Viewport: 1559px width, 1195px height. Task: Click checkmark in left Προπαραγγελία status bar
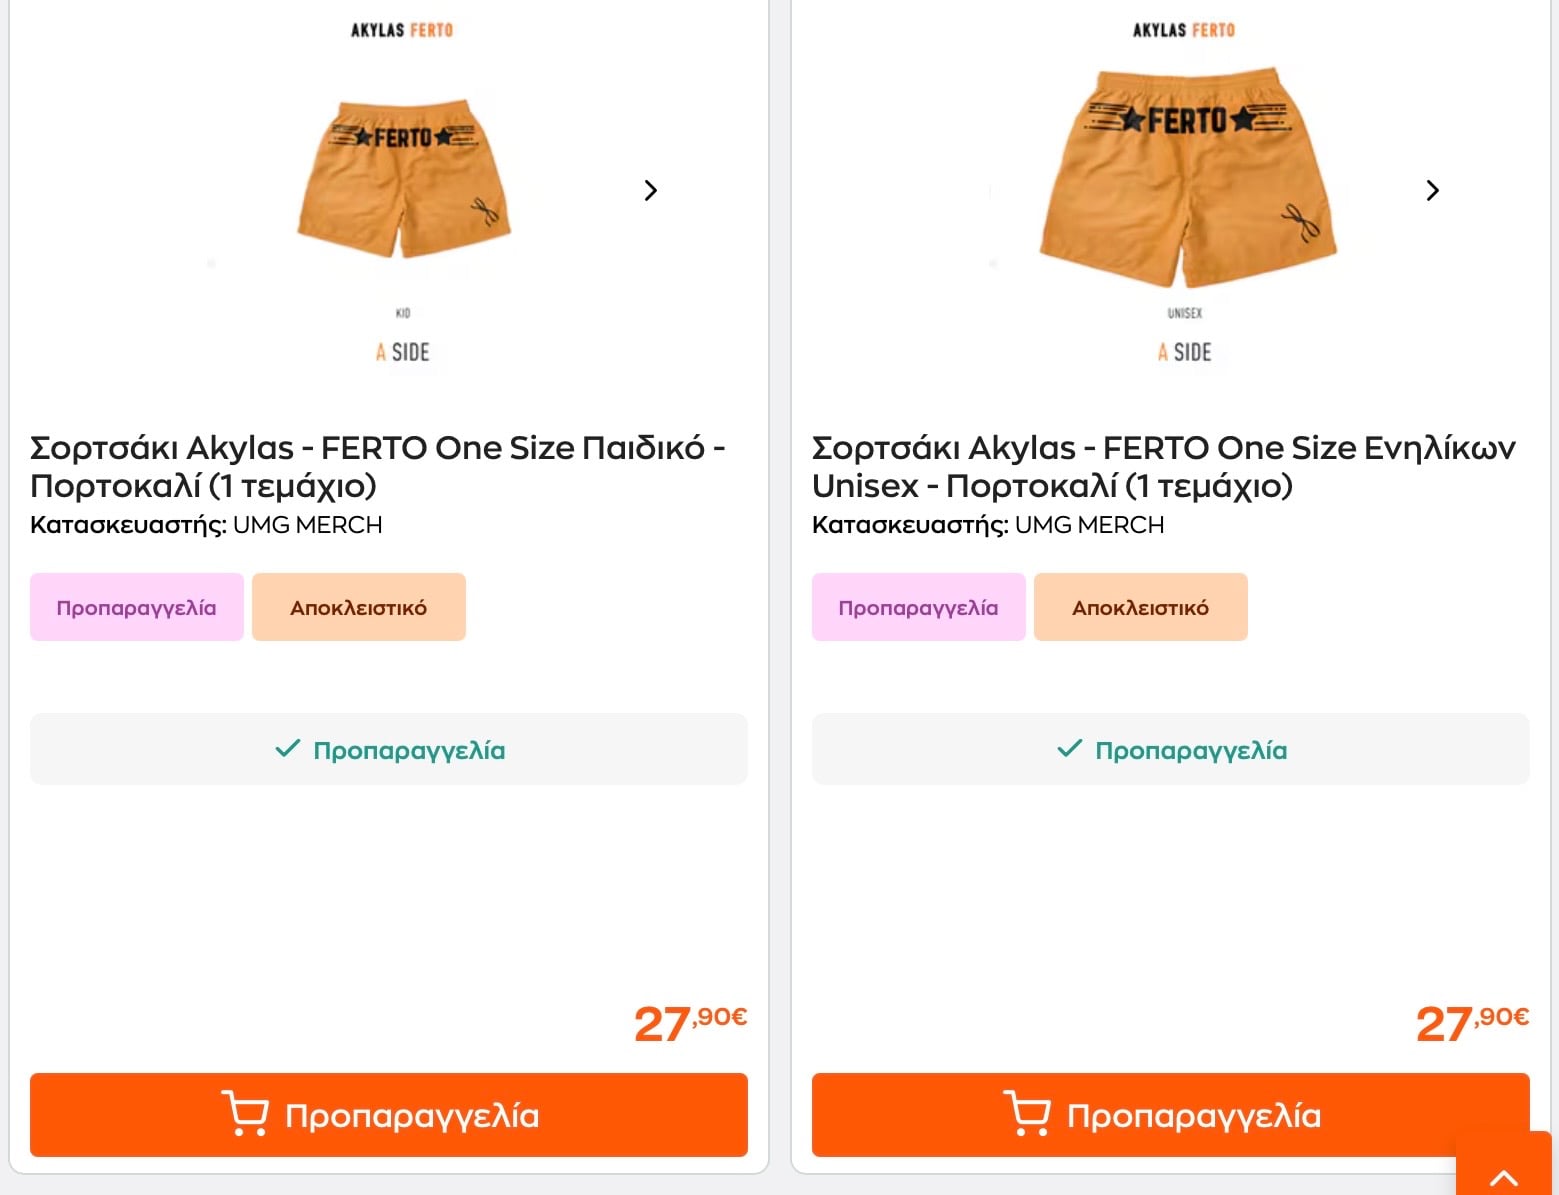[288, 748]
